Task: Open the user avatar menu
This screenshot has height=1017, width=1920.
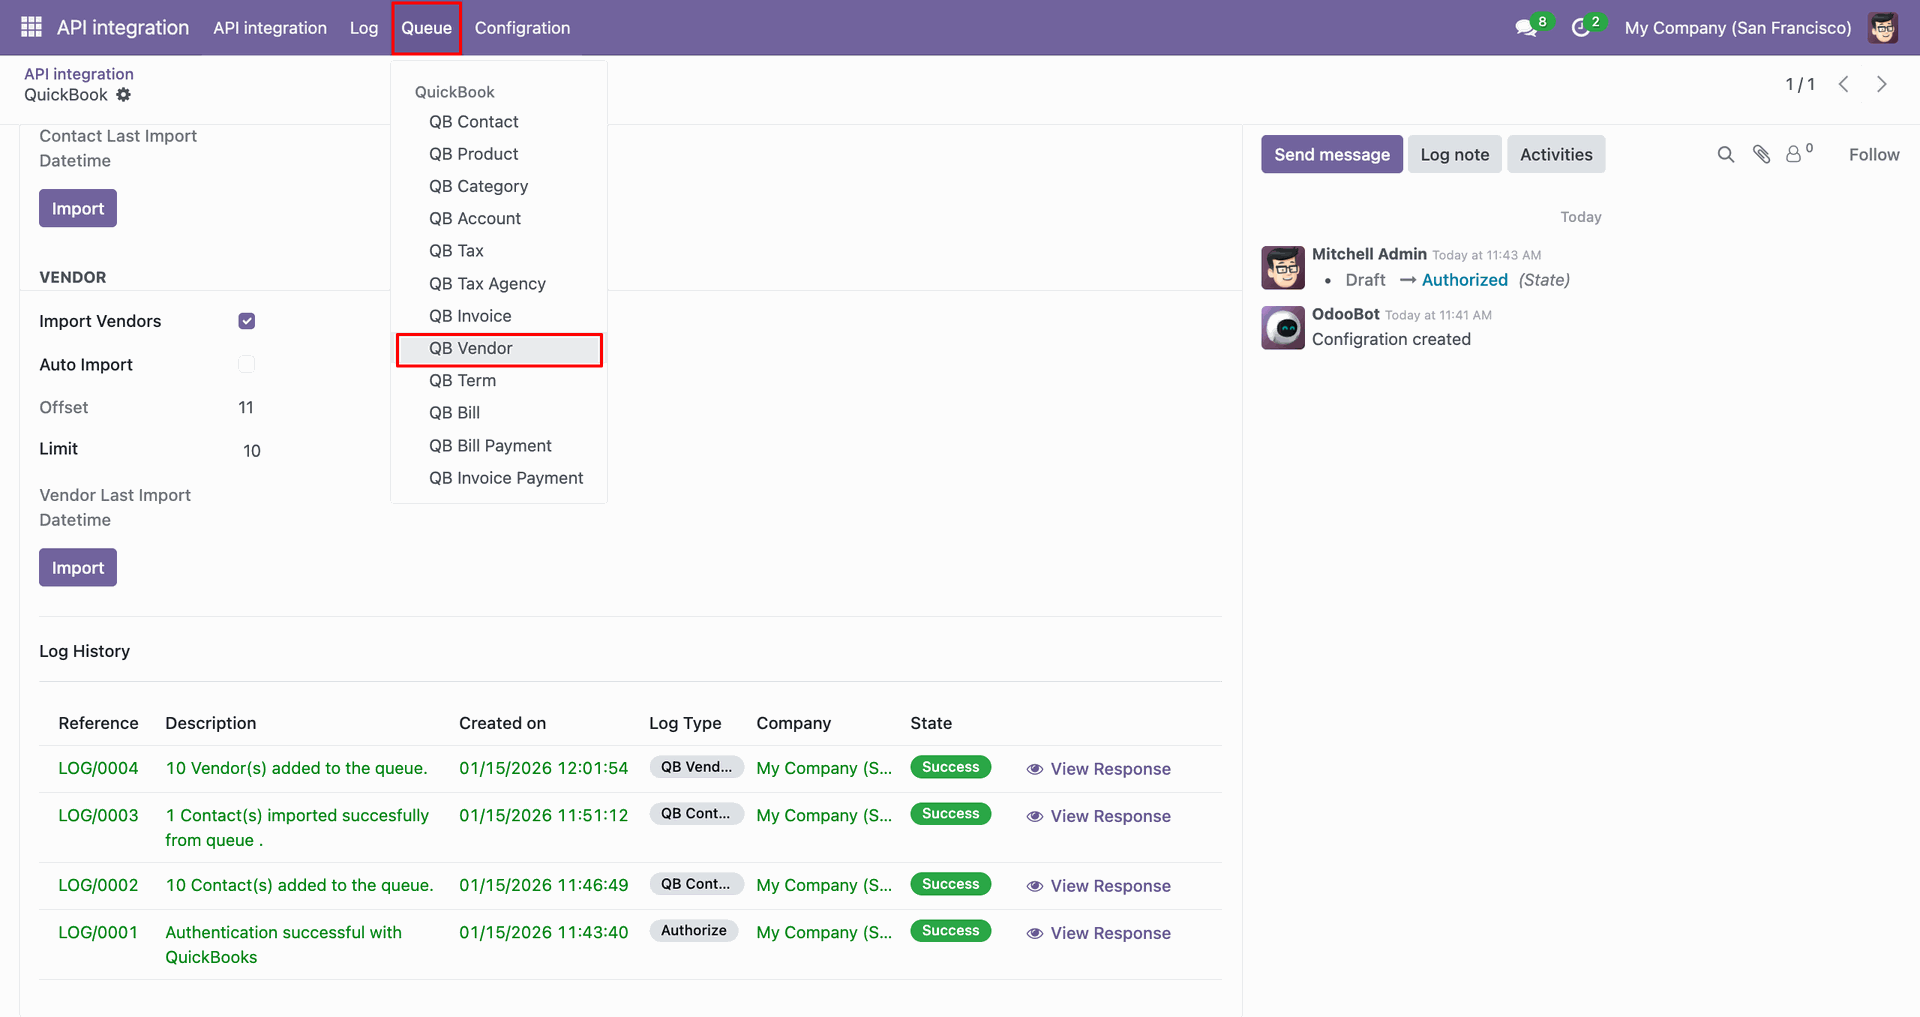Action: point(1883,28)
